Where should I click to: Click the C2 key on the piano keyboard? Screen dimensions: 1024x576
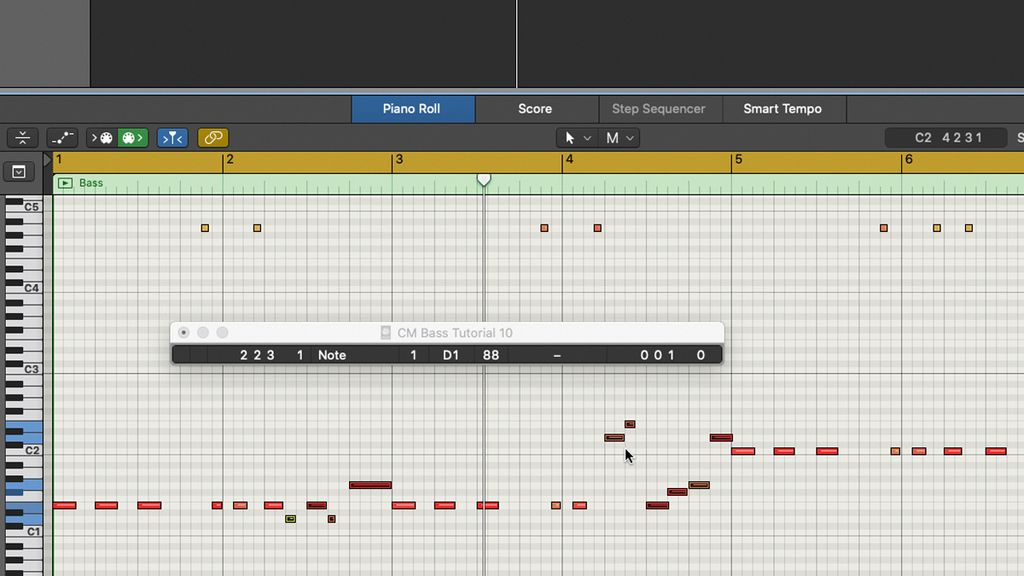(x=28, y=450)
